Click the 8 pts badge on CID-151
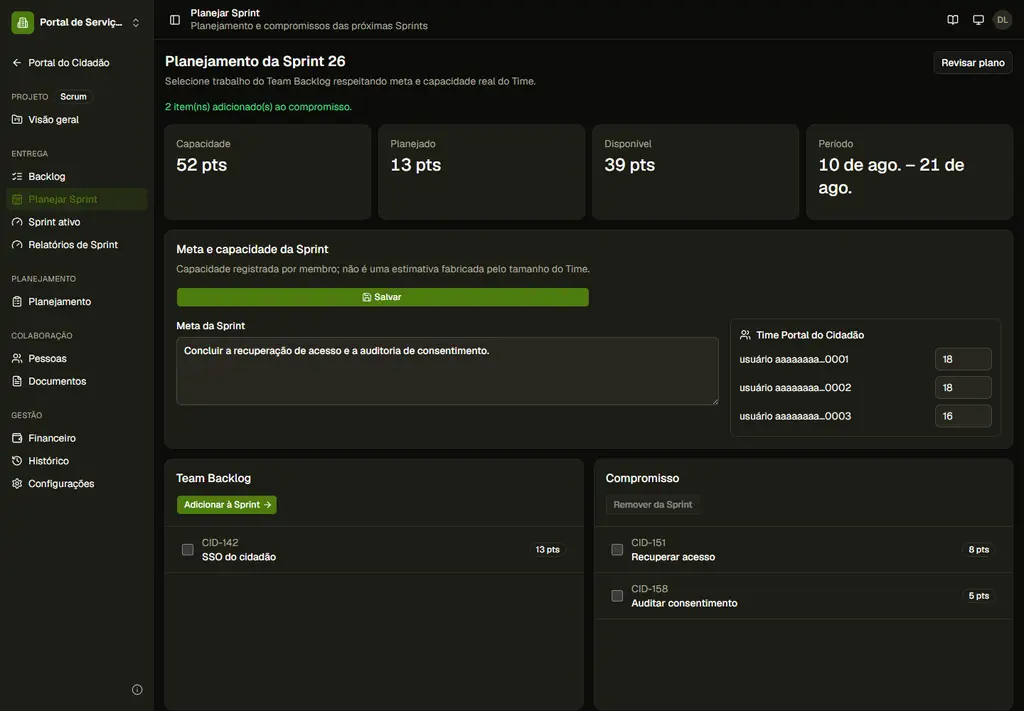This screenshot has width=1024, height=711. 978,550
